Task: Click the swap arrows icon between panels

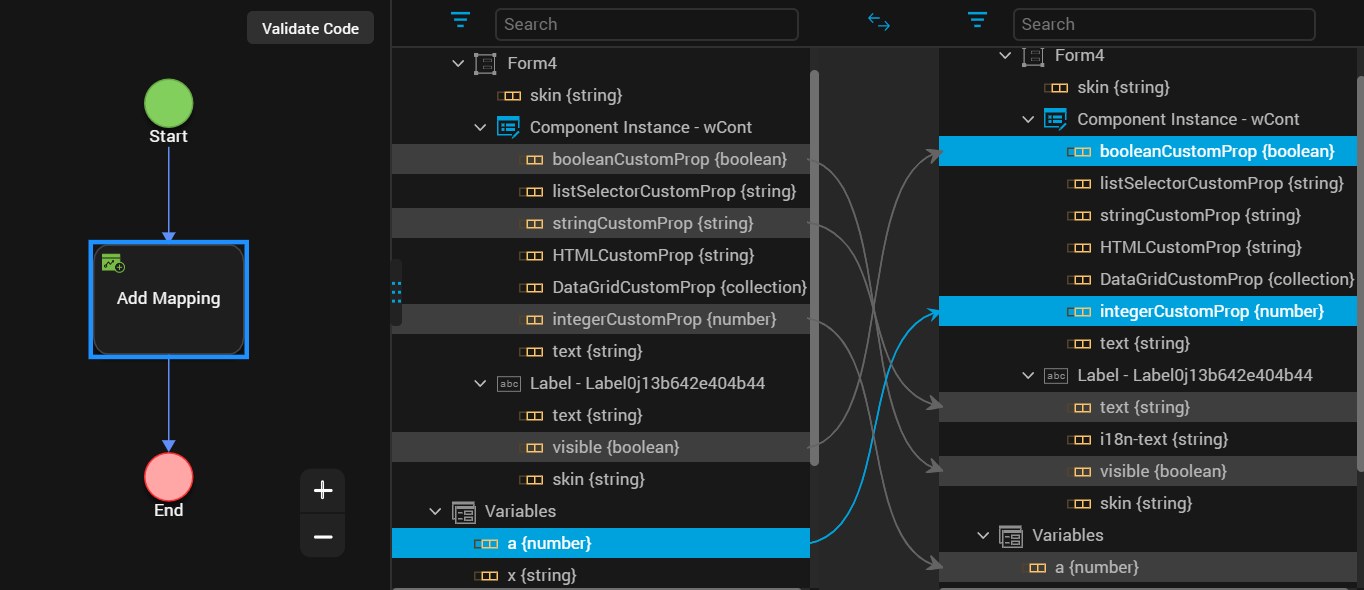Action: point(879,22)
